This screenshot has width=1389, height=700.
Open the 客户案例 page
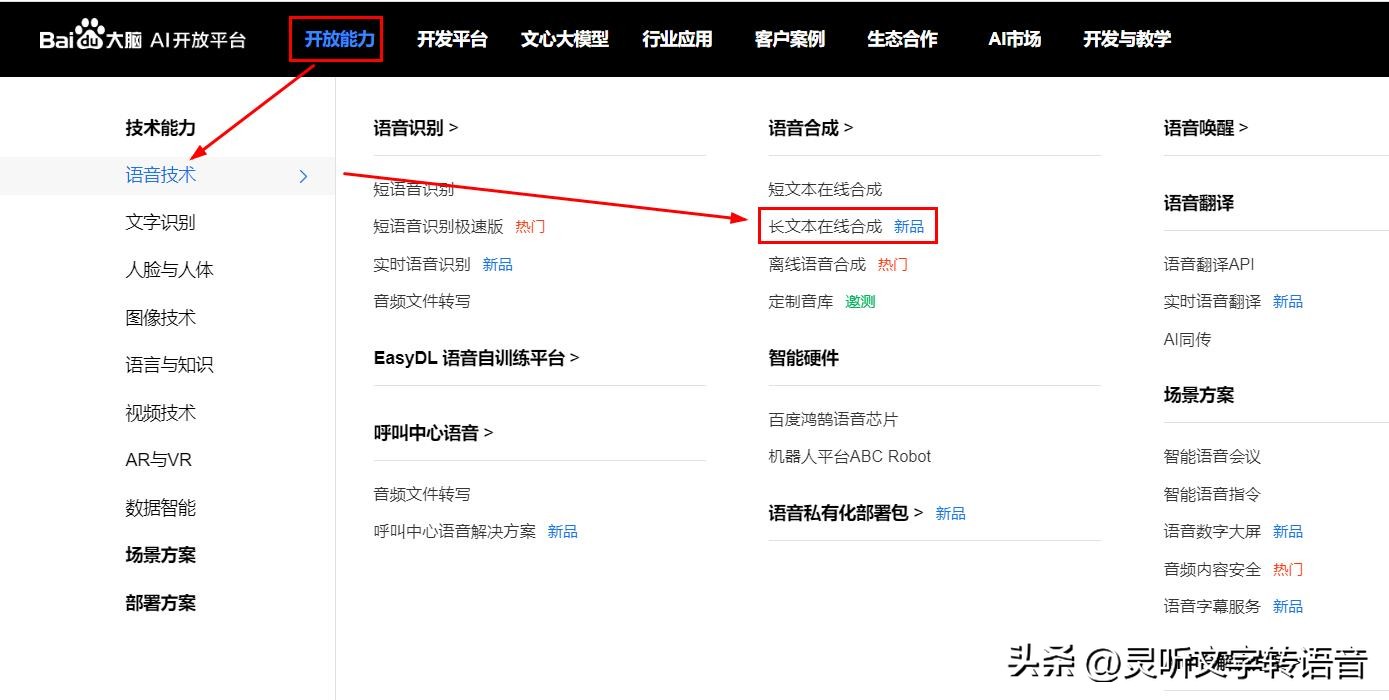click(789, 39)
